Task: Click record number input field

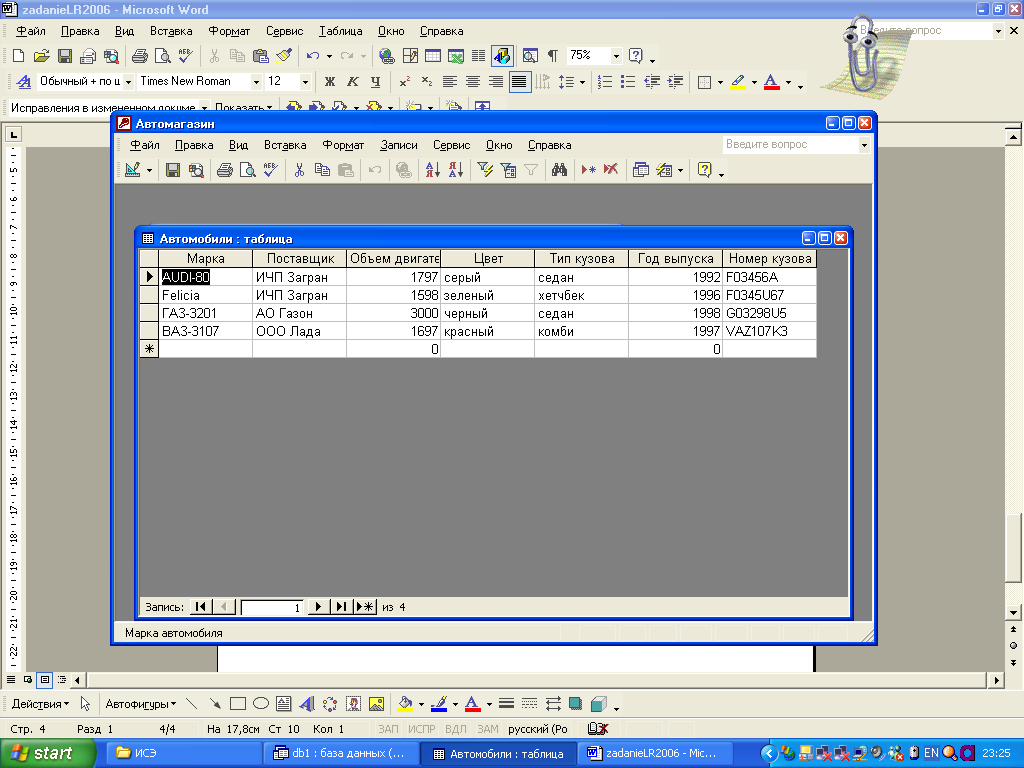Action: 272,607
